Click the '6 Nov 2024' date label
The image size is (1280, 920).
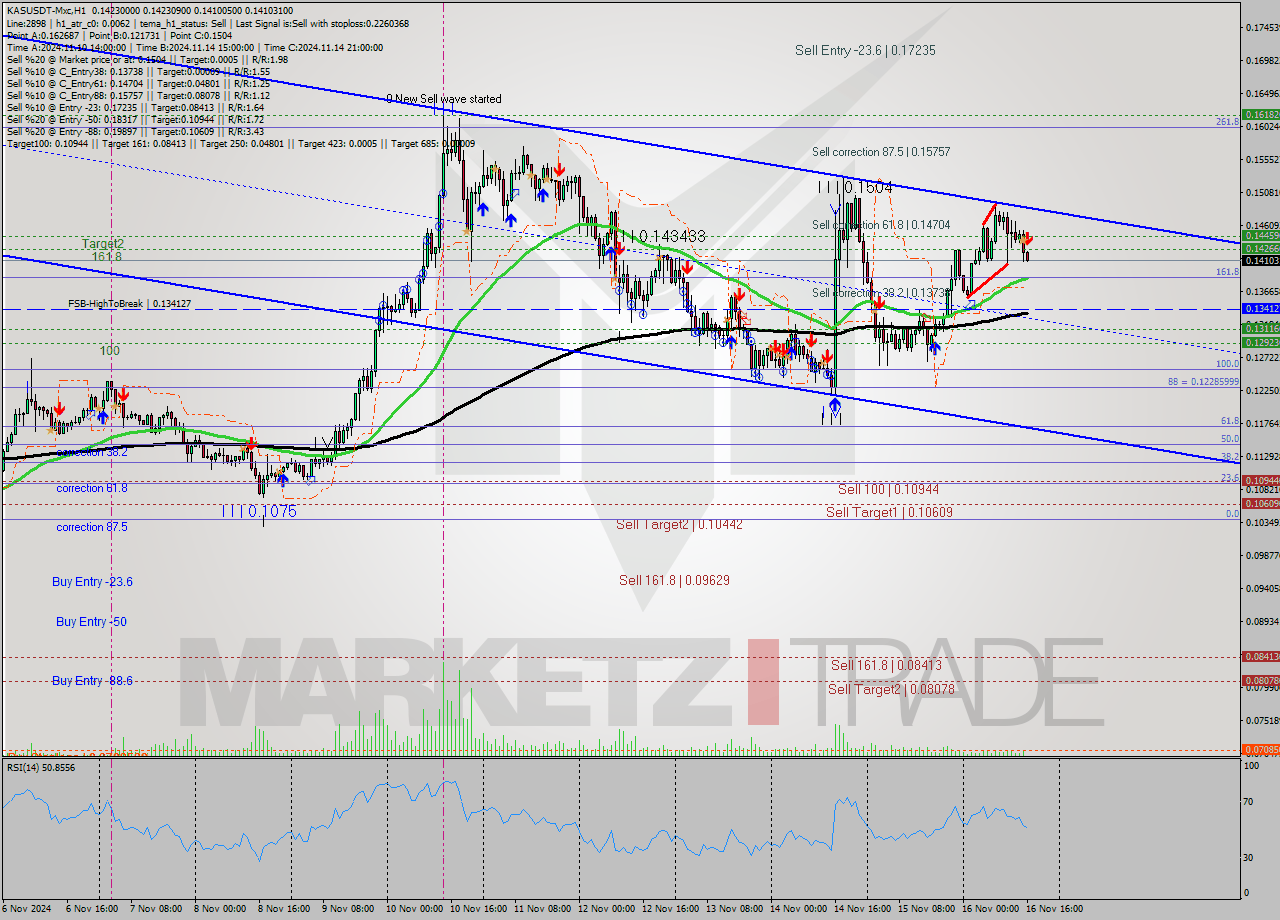point(25,909)
